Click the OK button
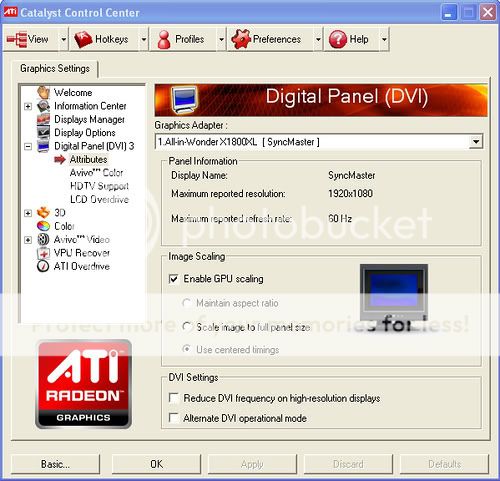Viewport: 500px width, 481px height. 156,464
